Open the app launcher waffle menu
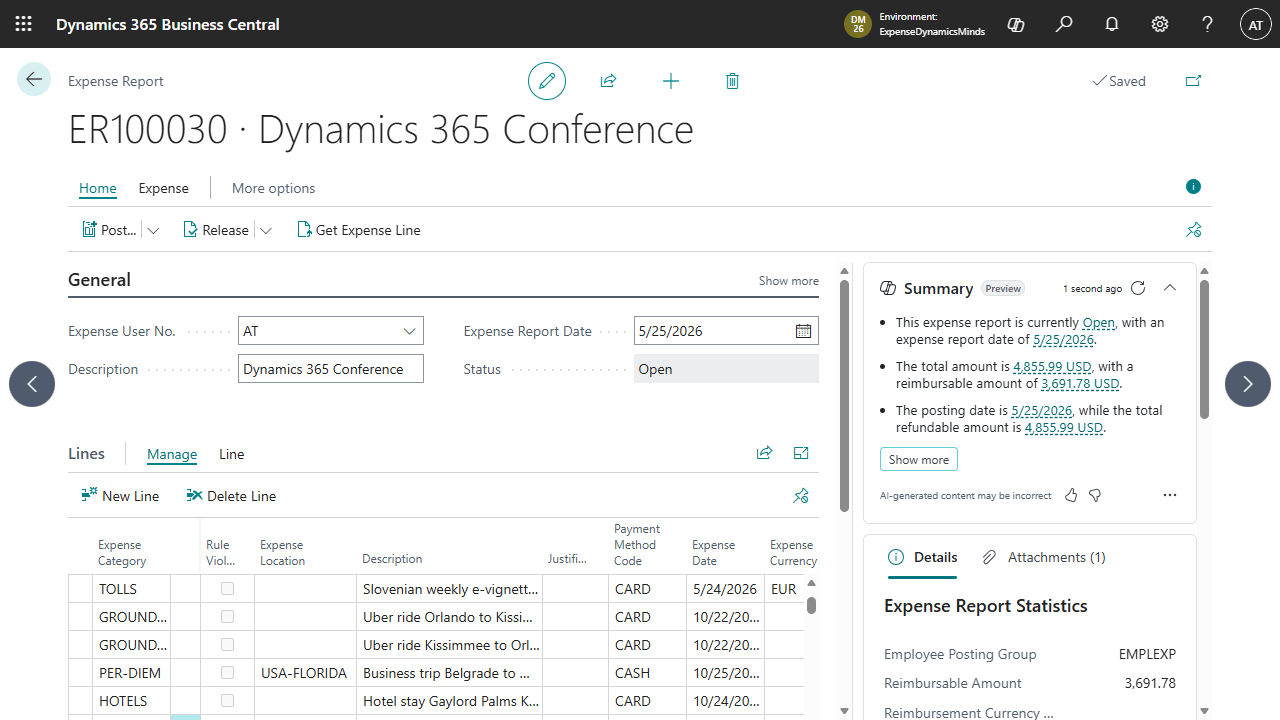This screenshot has height=720, width=1280. 24,24
